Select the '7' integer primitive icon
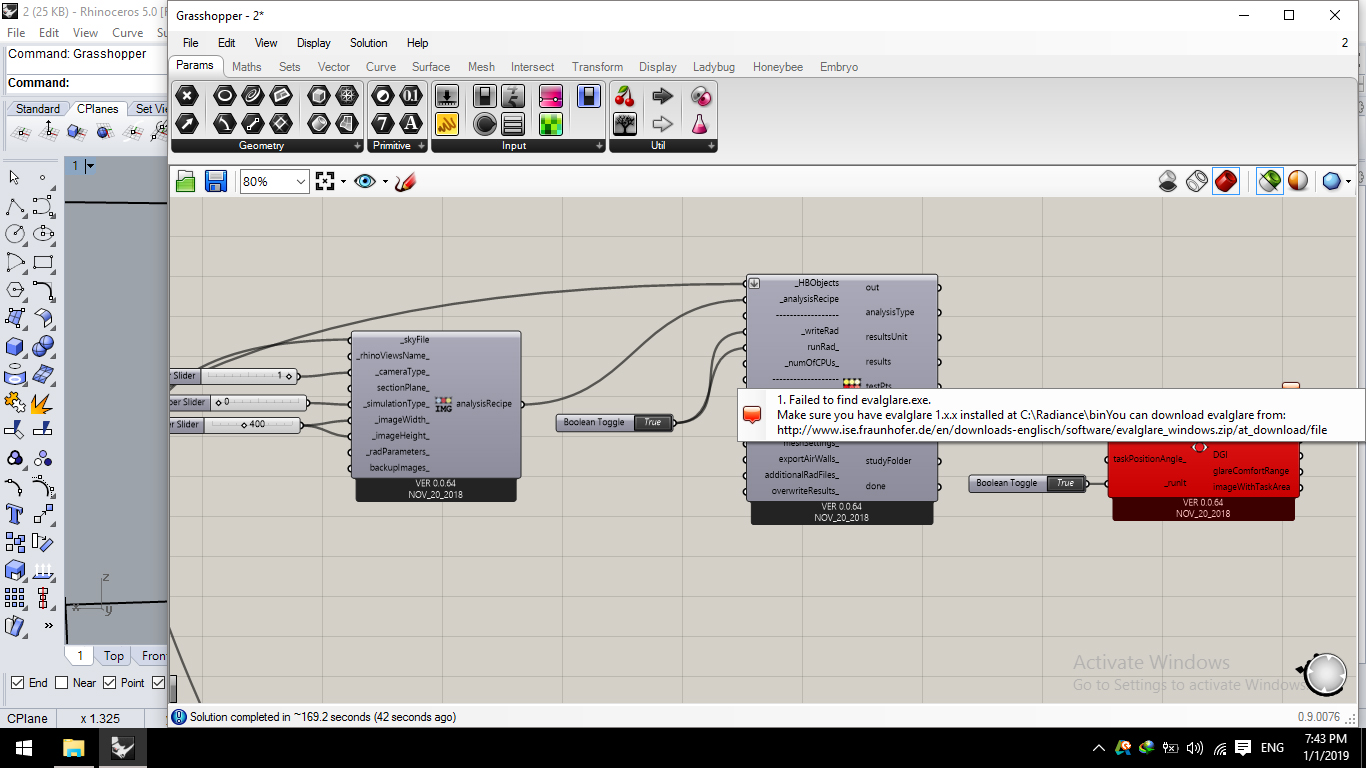 [x=383, y=124]
